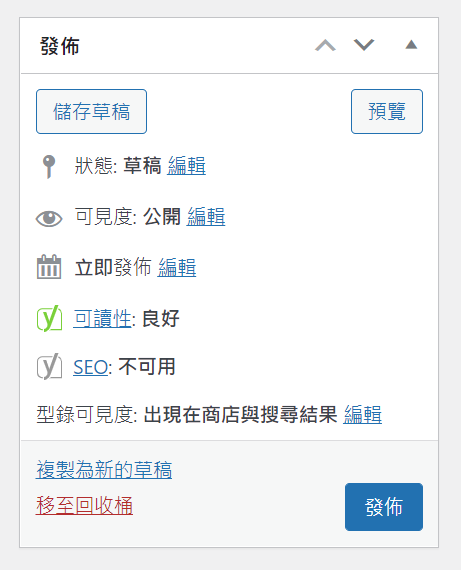Click the green Yoast readability icon
461x570 pixels.
click(x=49, y=318)
